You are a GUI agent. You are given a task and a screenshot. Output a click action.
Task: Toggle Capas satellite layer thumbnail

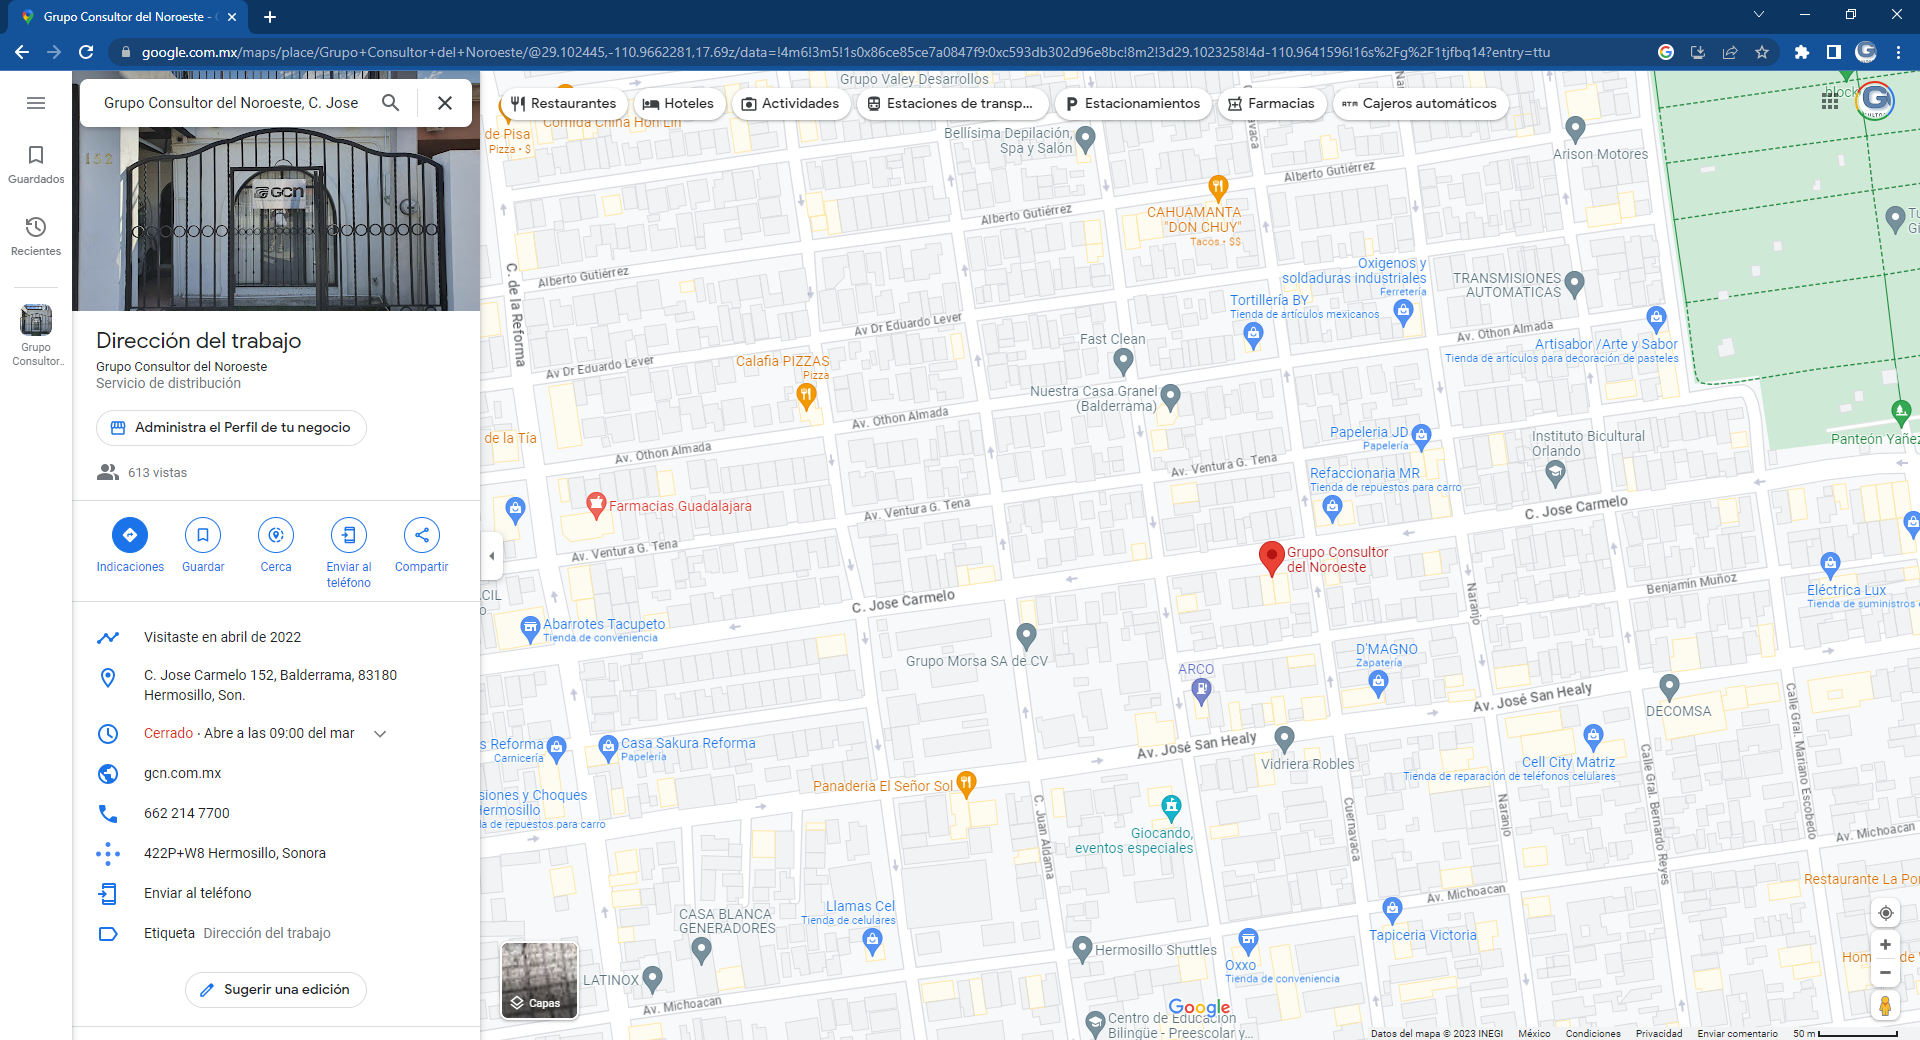539,980
